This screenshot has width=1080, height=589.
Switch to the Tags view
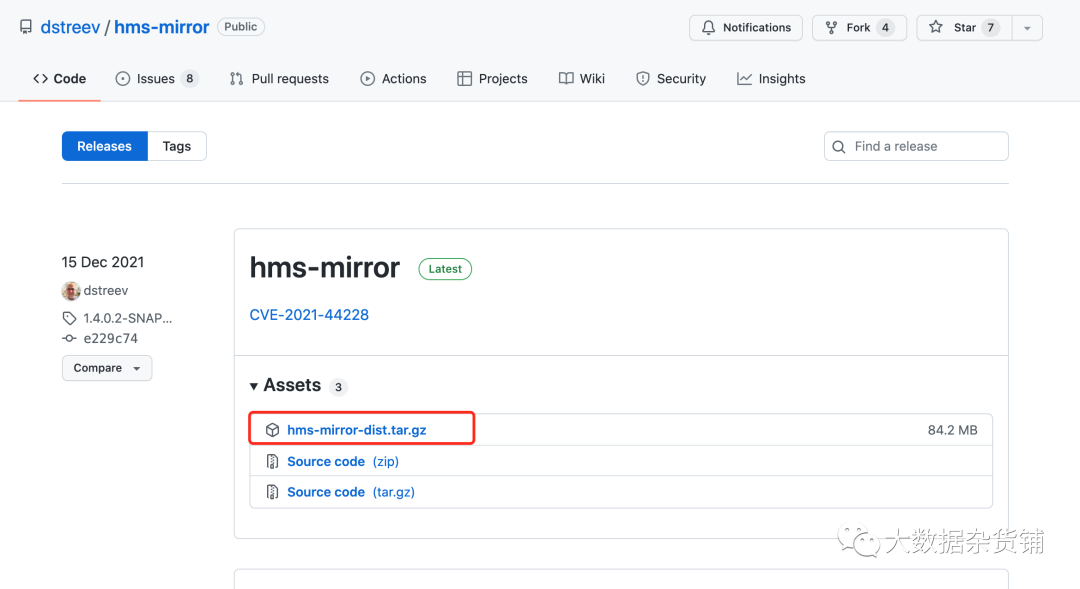pyautogui.click(x=177, y=146)
